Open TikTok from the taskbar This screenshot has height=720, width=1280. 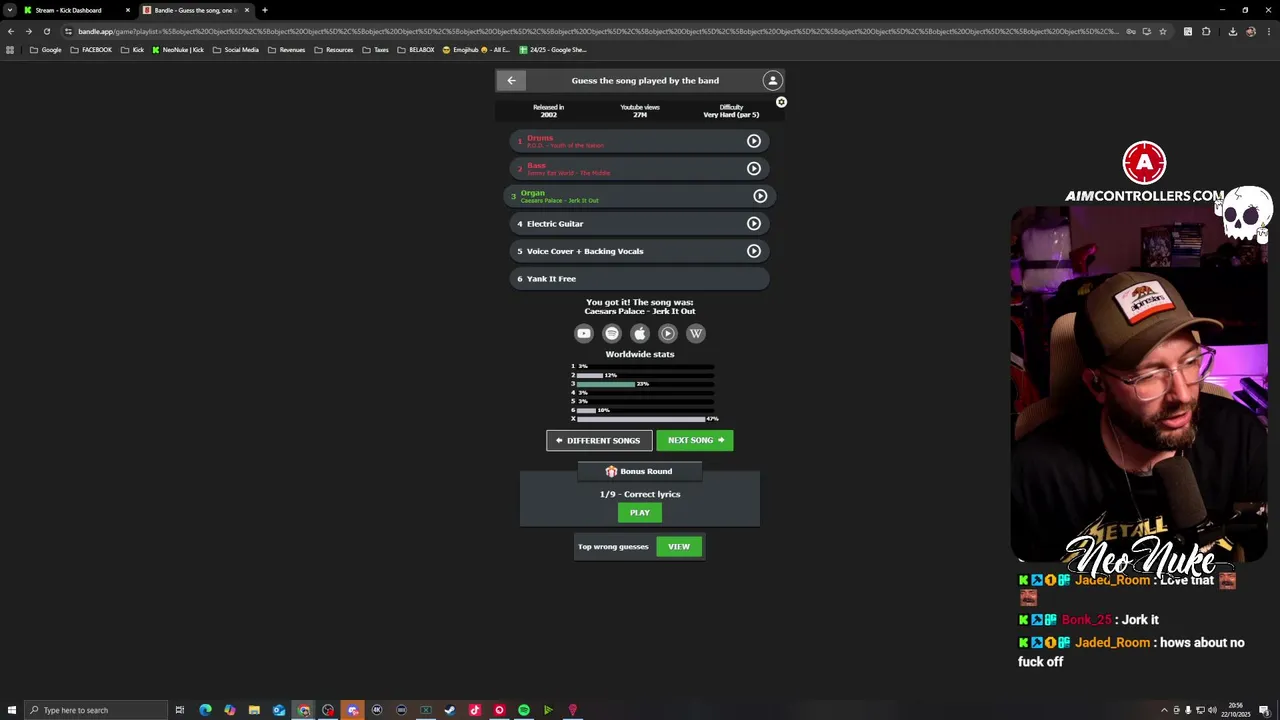[x=475, y=710]
